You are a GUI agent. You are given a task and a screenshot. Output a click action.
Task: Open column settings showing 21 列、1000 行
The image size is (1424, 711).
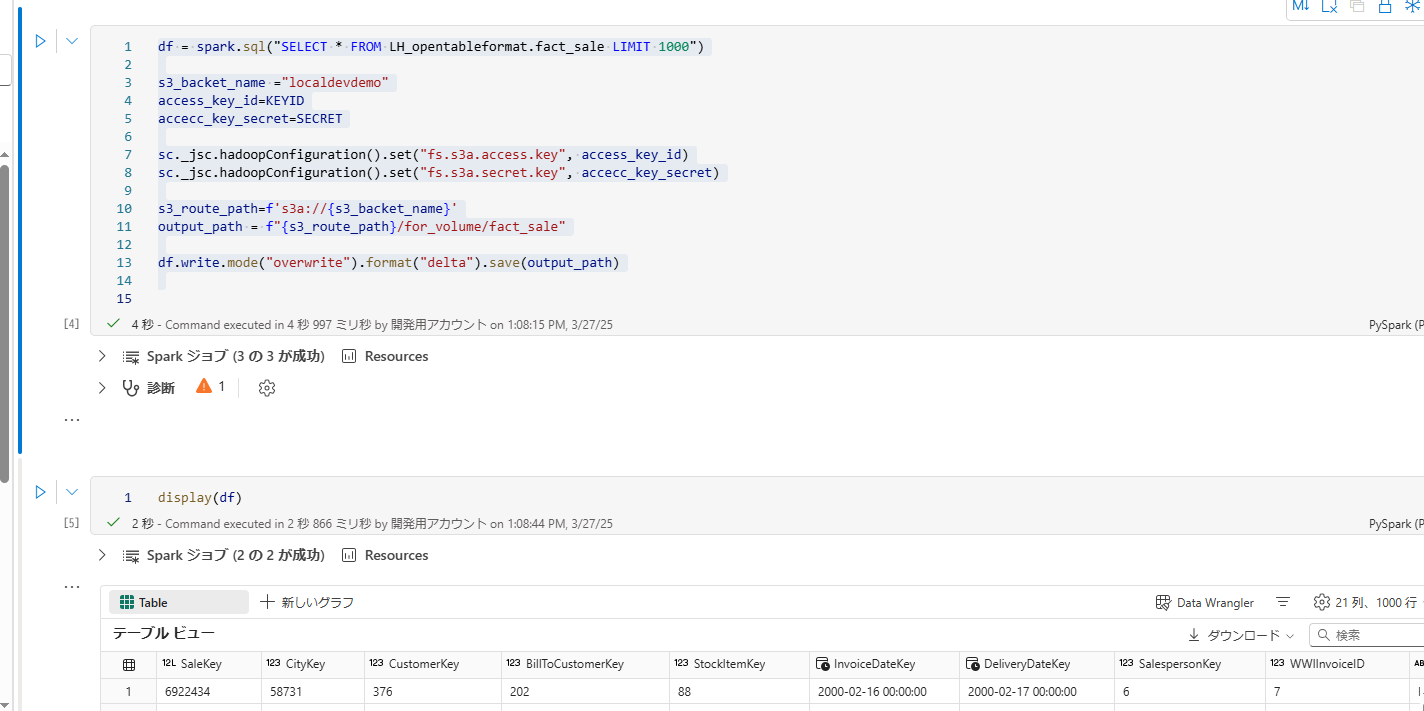pos(1365,602)
